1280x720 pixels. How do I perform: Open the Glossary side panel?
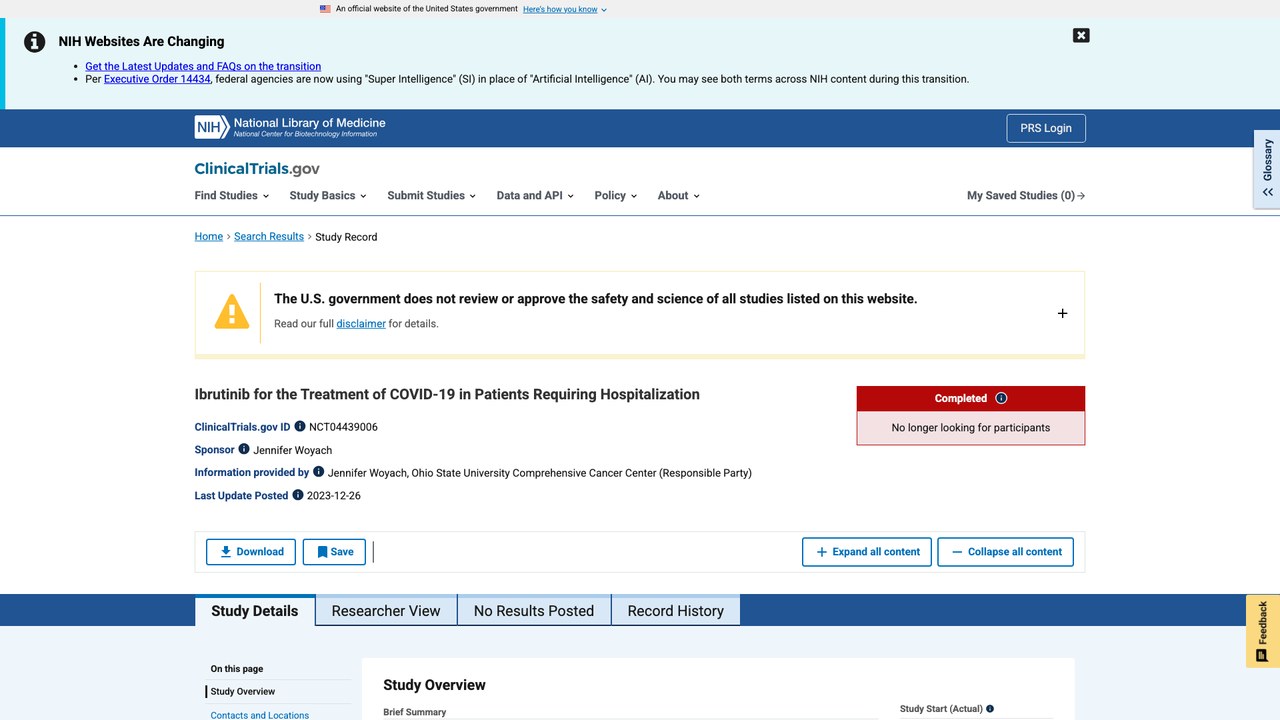coord(1267,169)
